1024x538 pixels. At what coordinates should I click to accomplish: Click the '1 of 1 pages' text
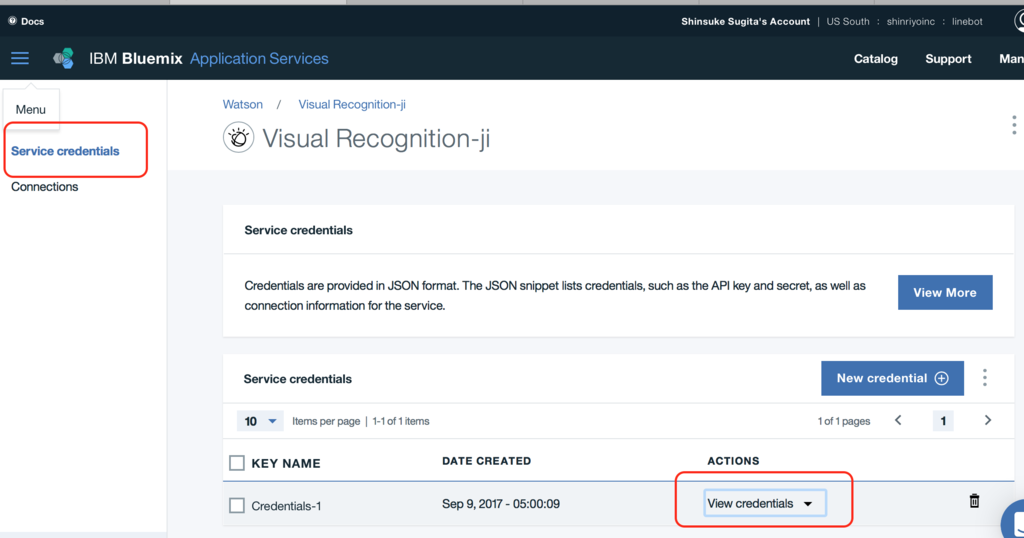844,421
